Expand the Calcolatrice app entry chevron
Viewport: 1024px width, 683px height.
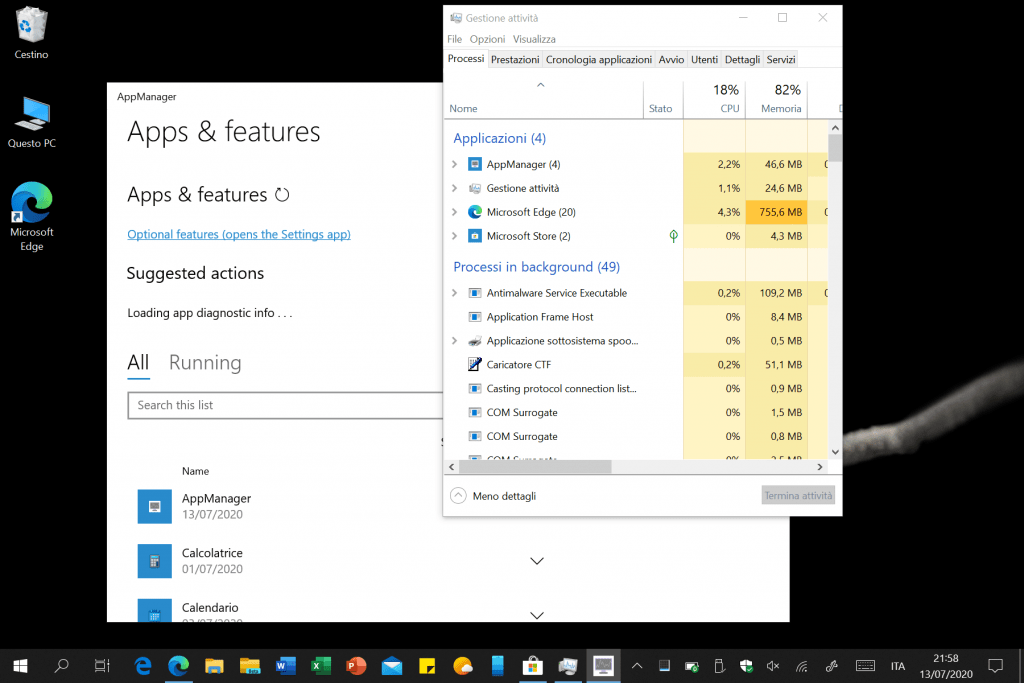[x=536, y=561]
